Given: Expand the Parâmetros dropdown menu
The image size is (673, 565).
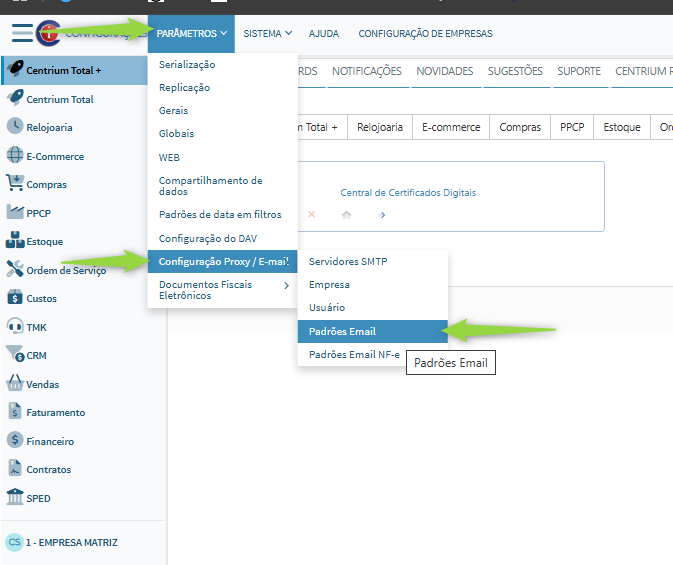Looking at the screenshot, I should [192, 34].
